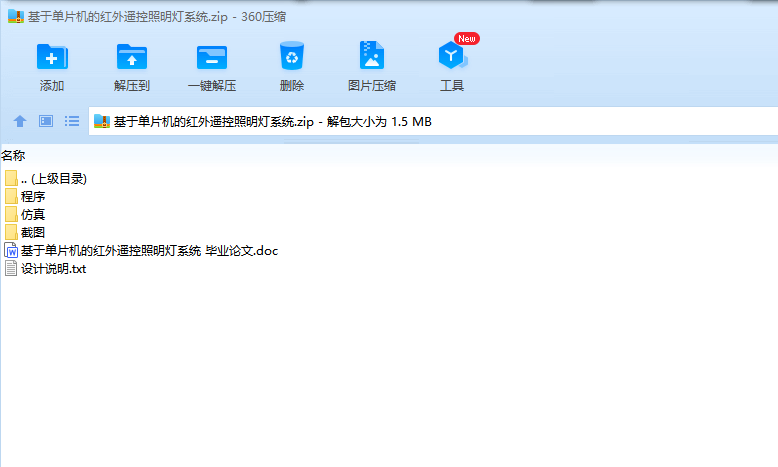Click the folder icon beside 程序
Viewport: 778px width, 467px height.
pyautogui.click(x=11, y=197)
